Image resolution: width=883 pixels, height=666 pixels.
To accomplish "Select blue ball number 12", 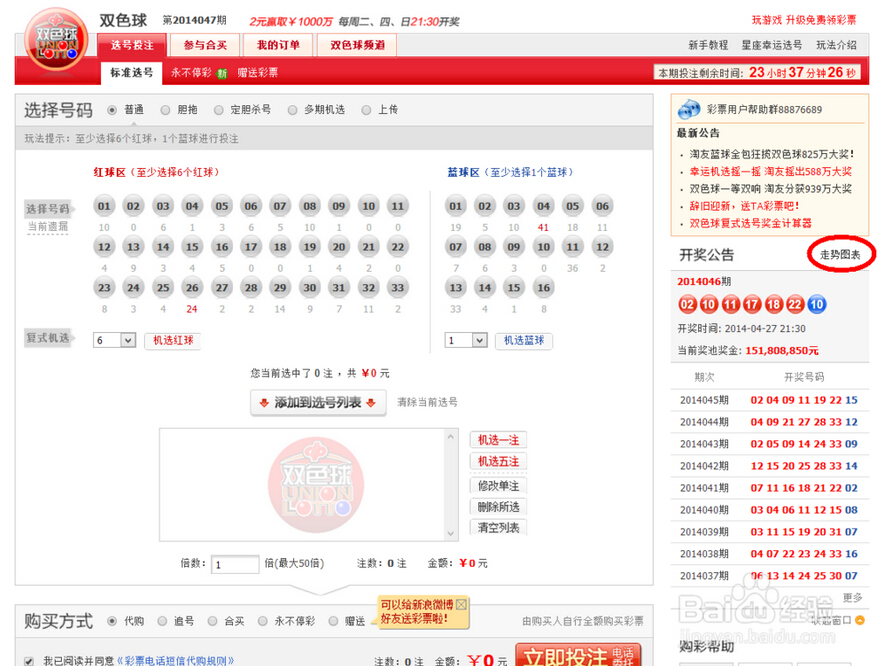I will coord(601,247).
